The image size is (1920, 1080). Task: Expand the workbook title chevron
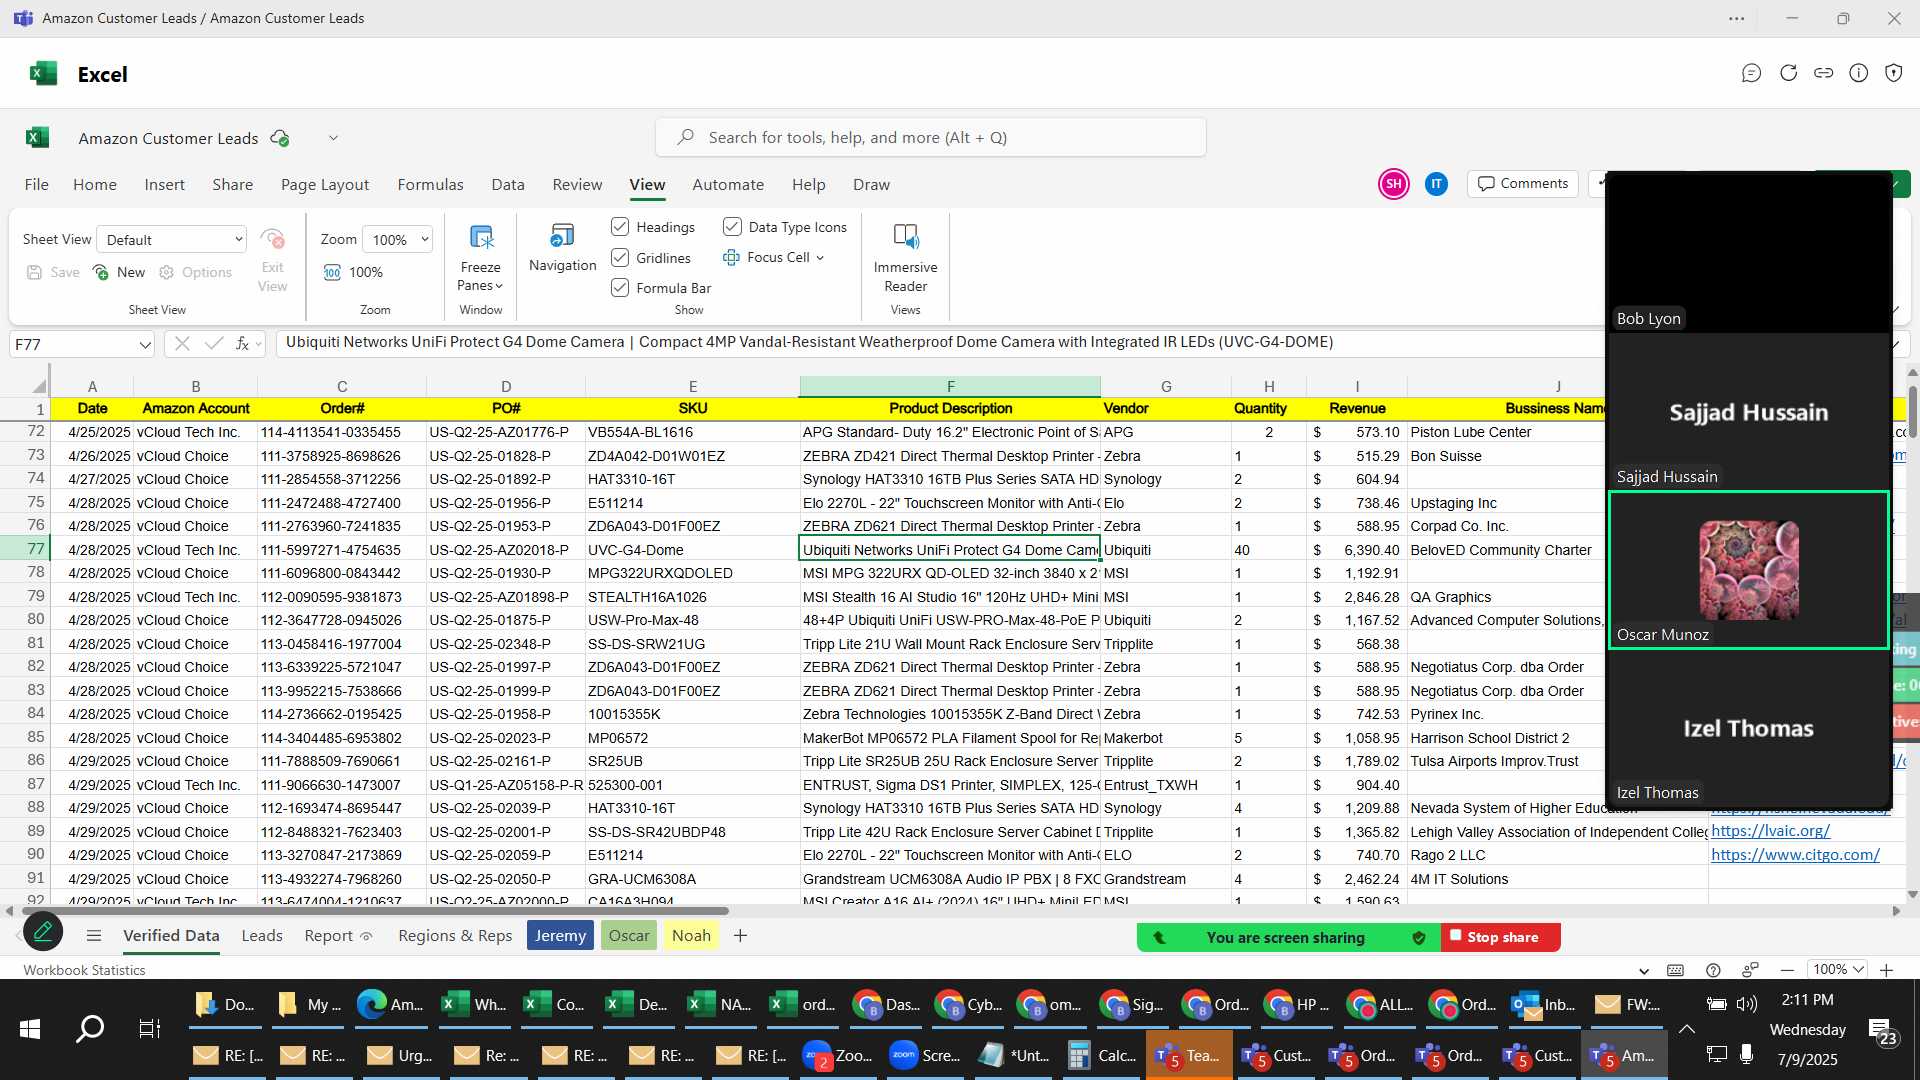(333, 138)
